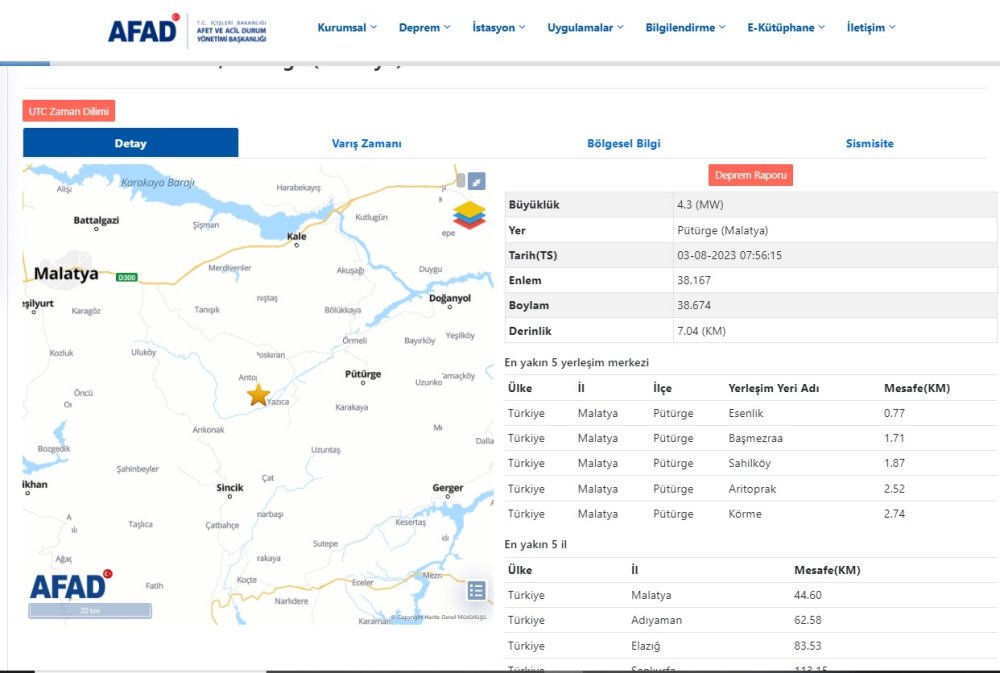Switch to the Varış Zamanı tab
The height and width of the screenshot is (673, 1000).
point(366,143)
